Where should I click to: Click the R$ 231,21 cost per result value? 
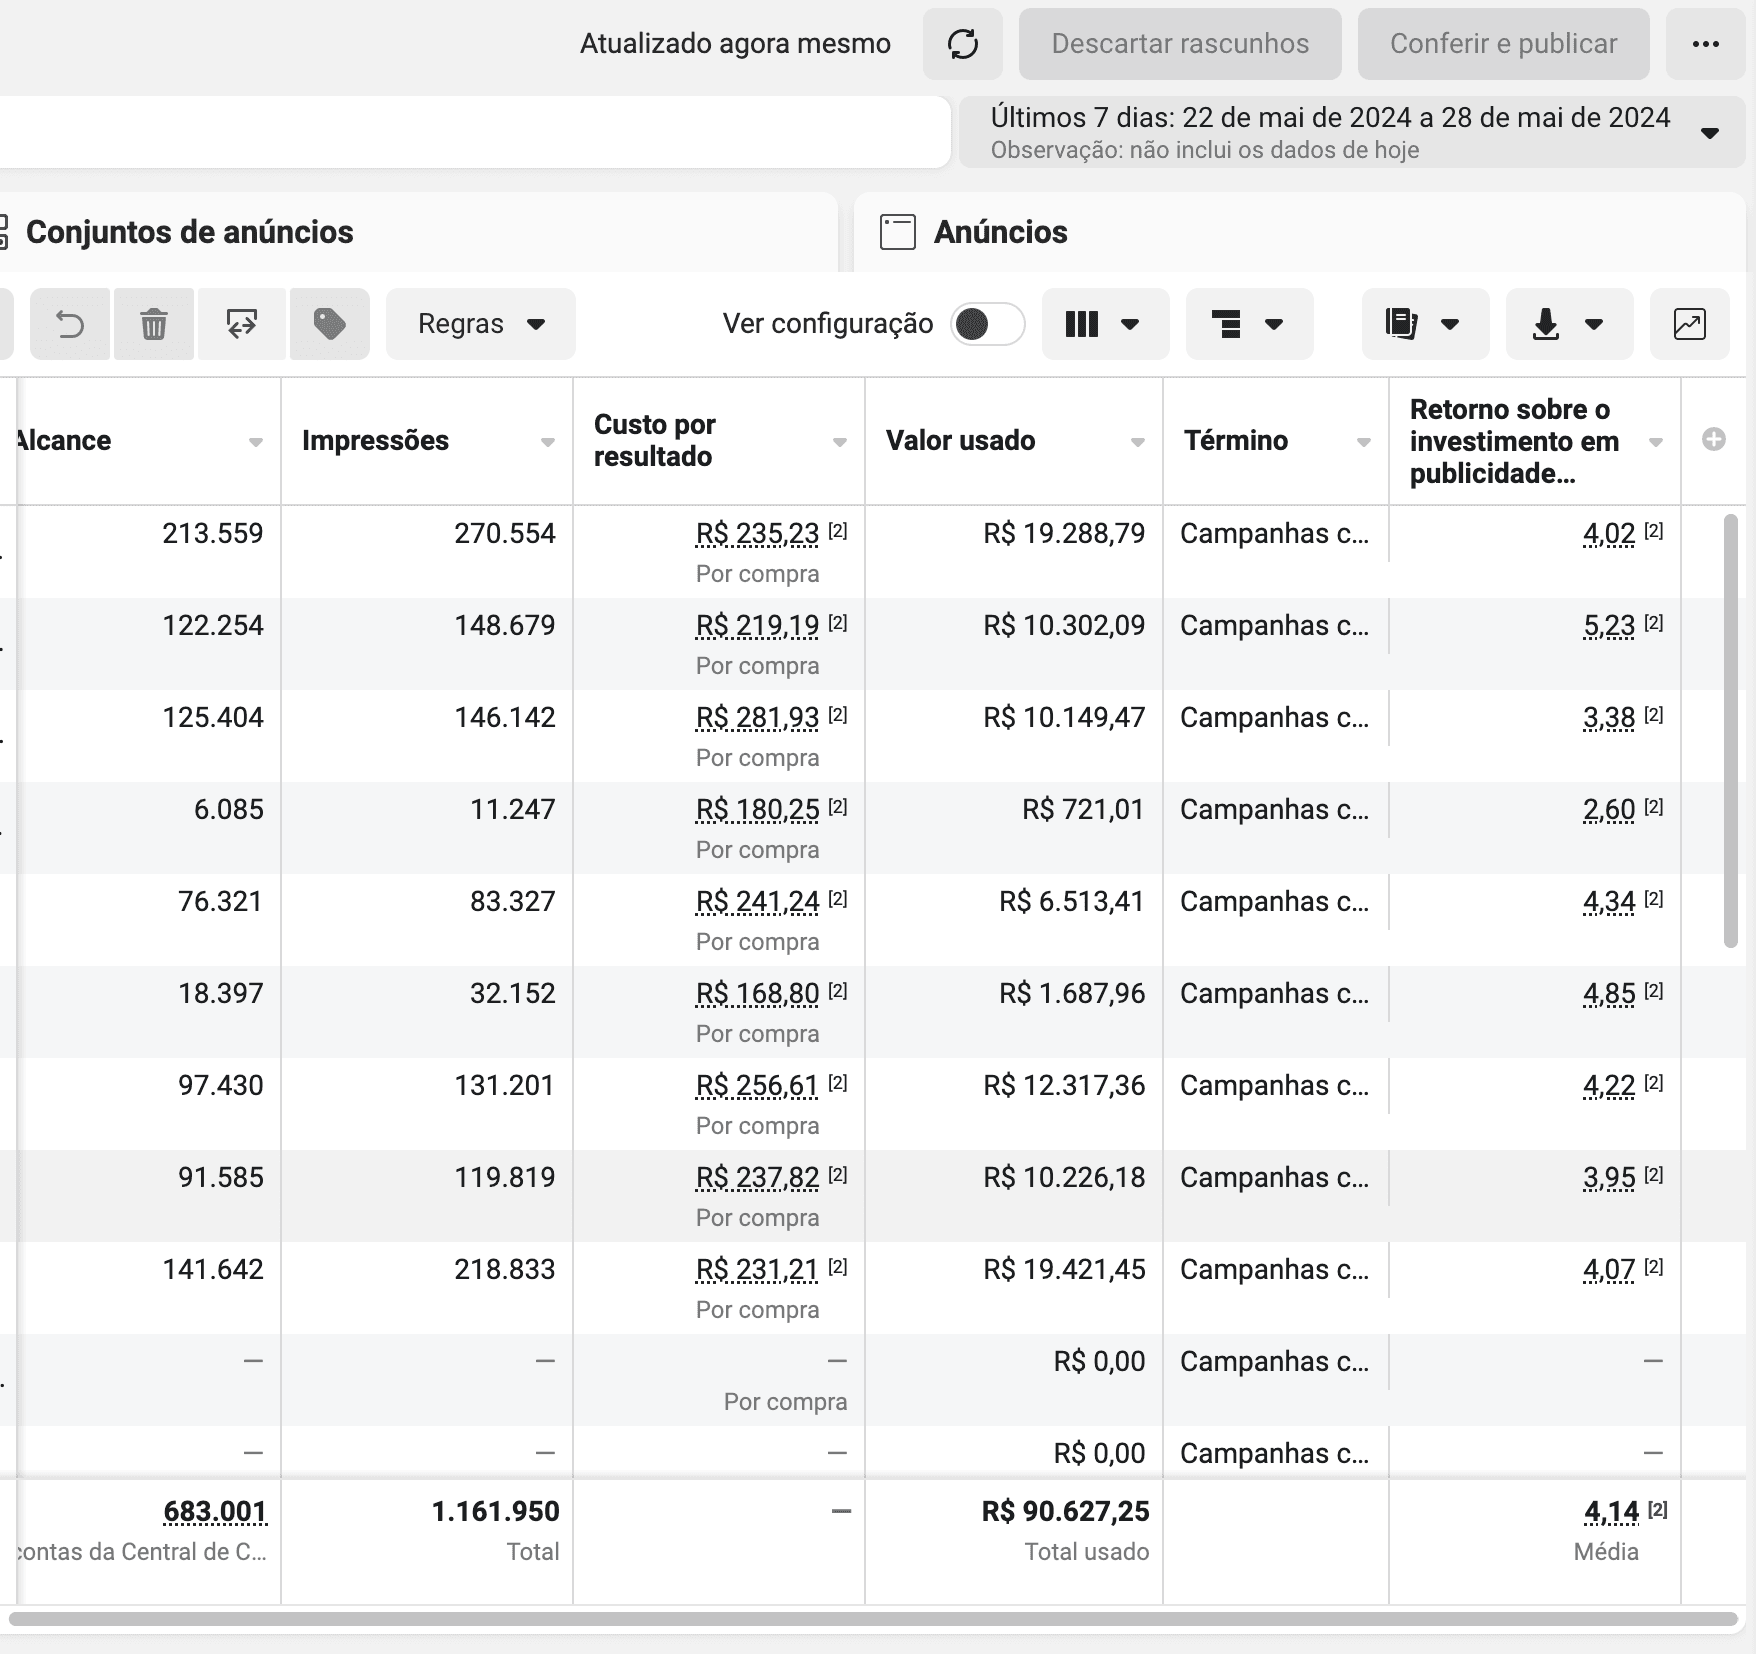(x=757, y=1270)
